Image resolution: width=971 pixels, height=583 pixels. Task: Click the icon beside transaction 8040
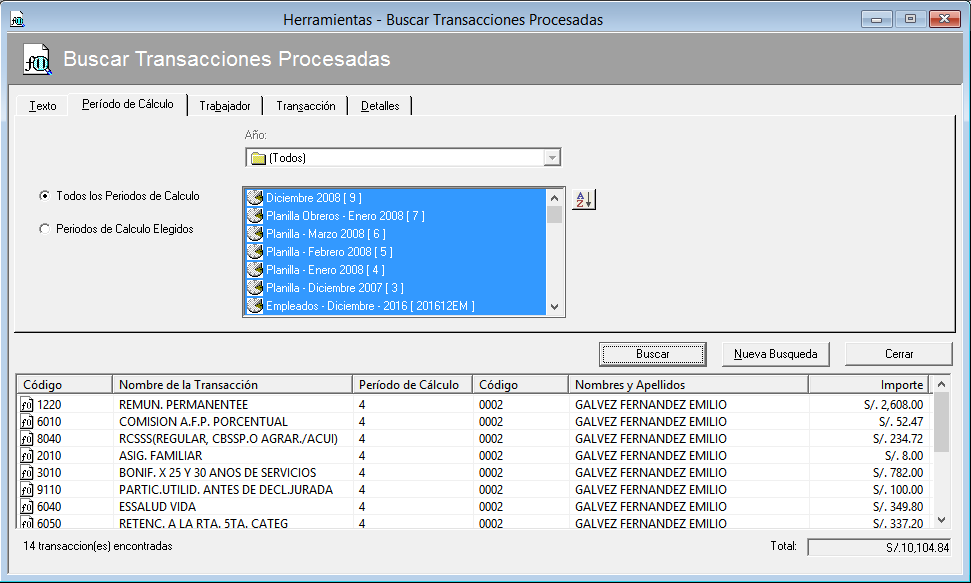click(27, 439)
